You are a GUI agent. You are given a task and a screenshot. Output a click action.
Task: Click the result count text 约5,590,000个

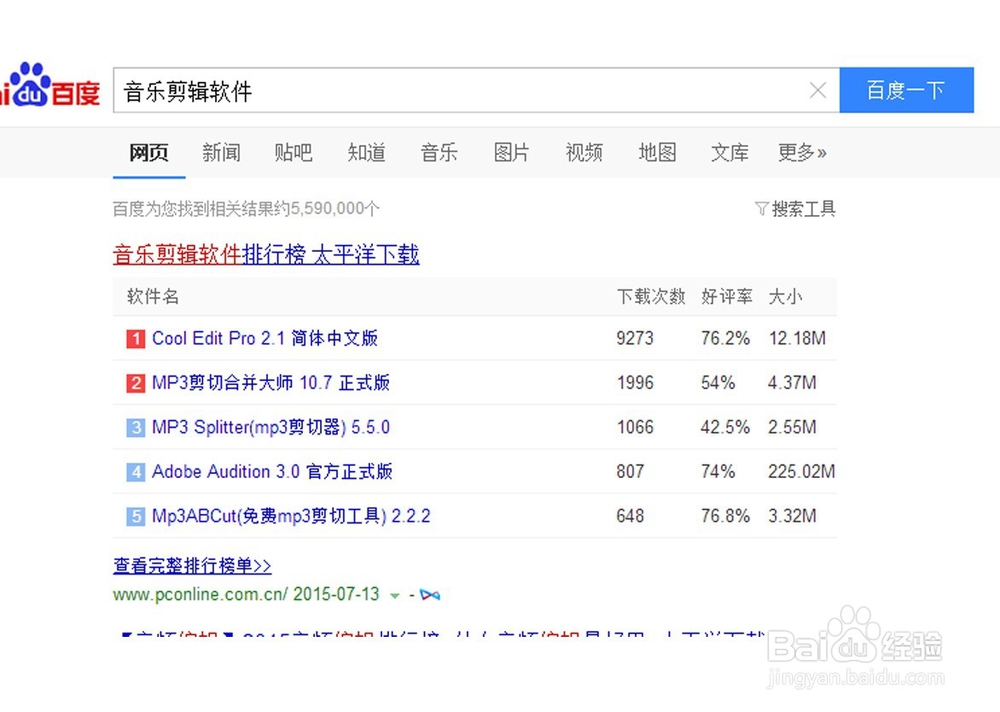pyautogui.click(x=327, y=209)
